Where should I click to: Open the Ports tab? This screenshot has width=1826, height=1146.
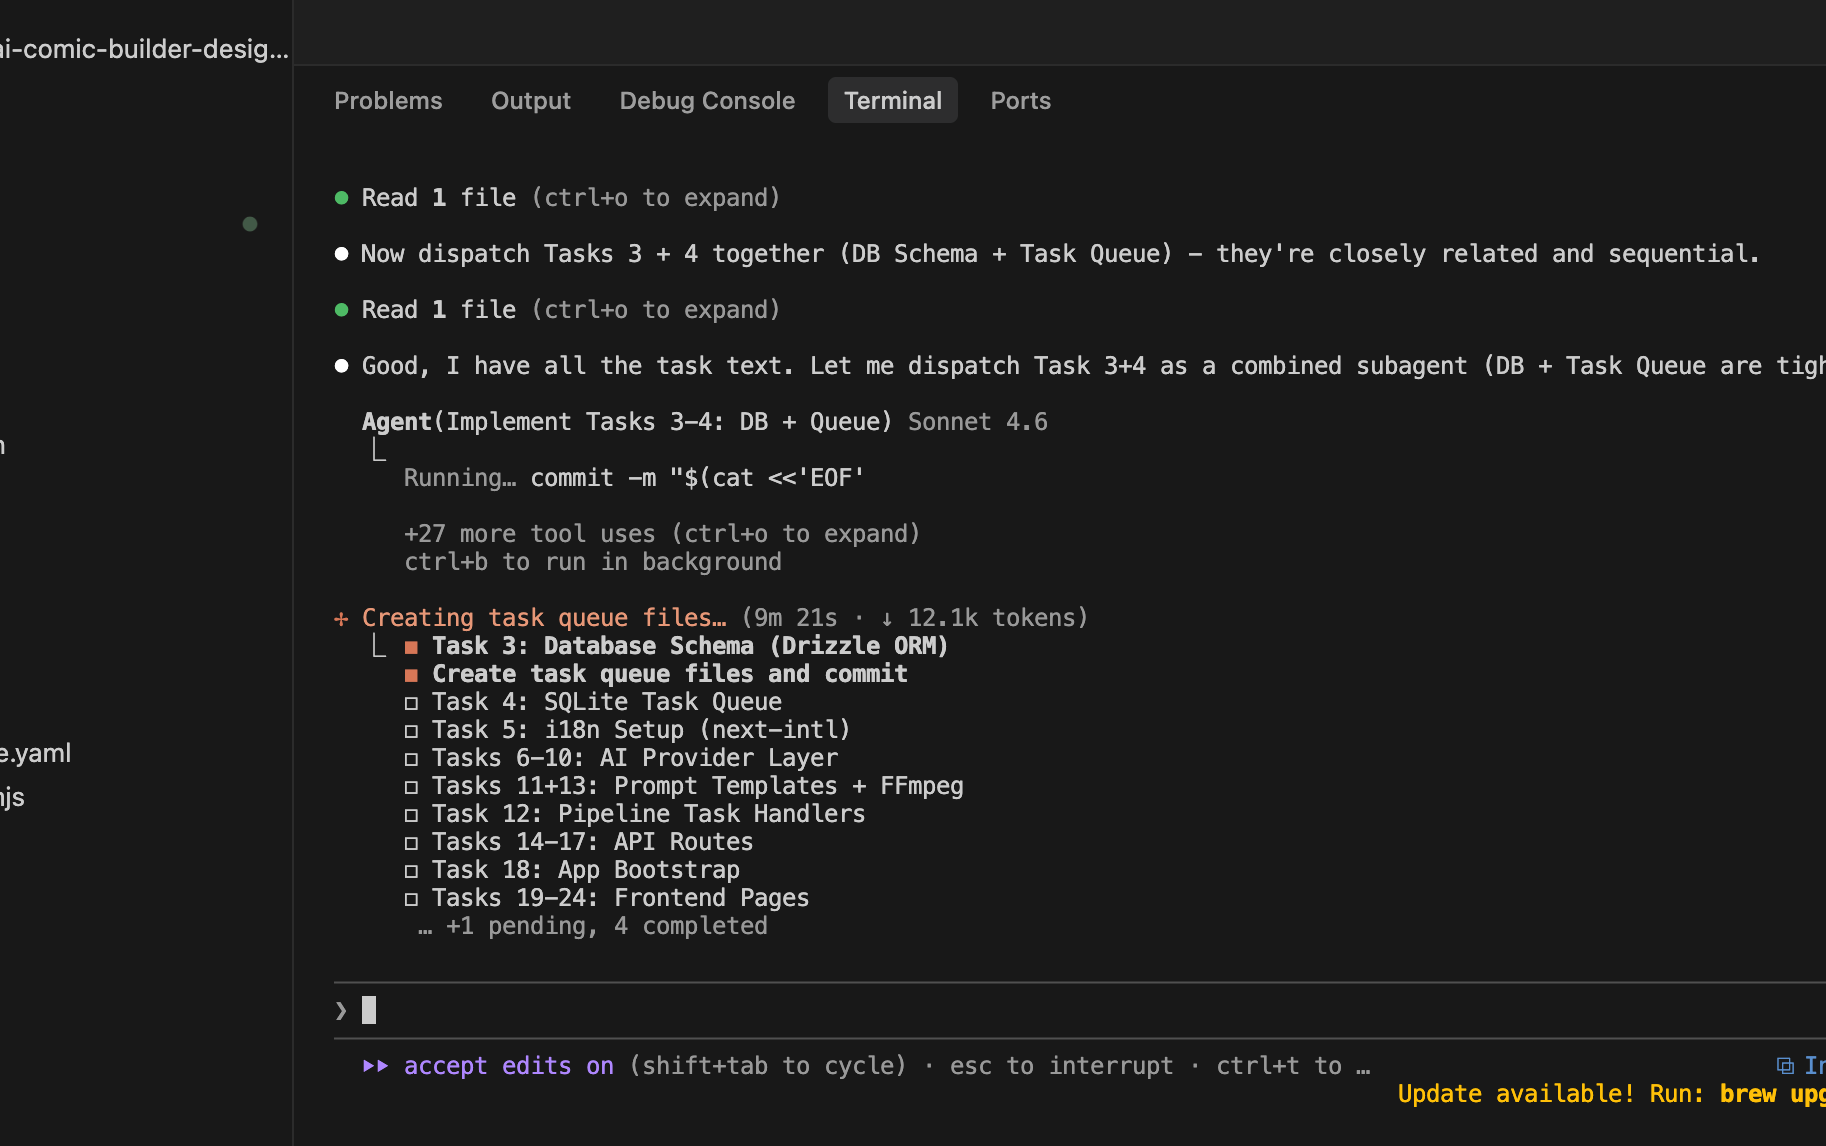(x=1020, y=101)
